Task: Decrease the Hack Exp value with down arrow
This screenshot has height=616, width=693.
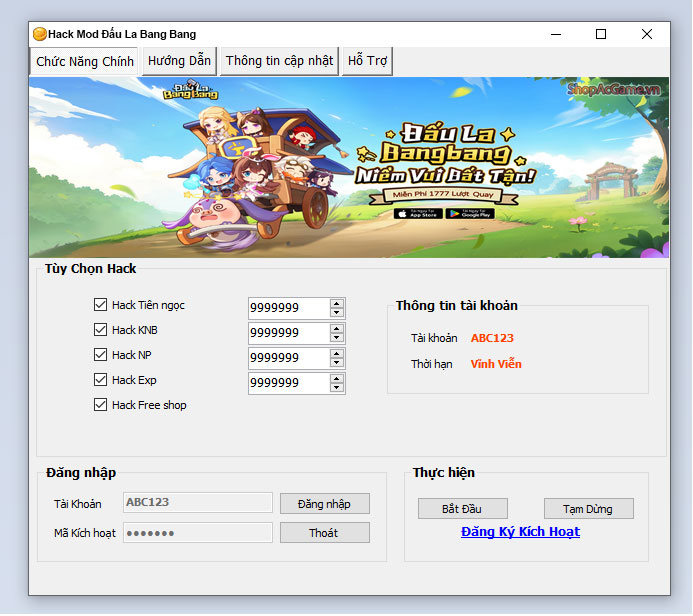Action: tap(337, 388)
